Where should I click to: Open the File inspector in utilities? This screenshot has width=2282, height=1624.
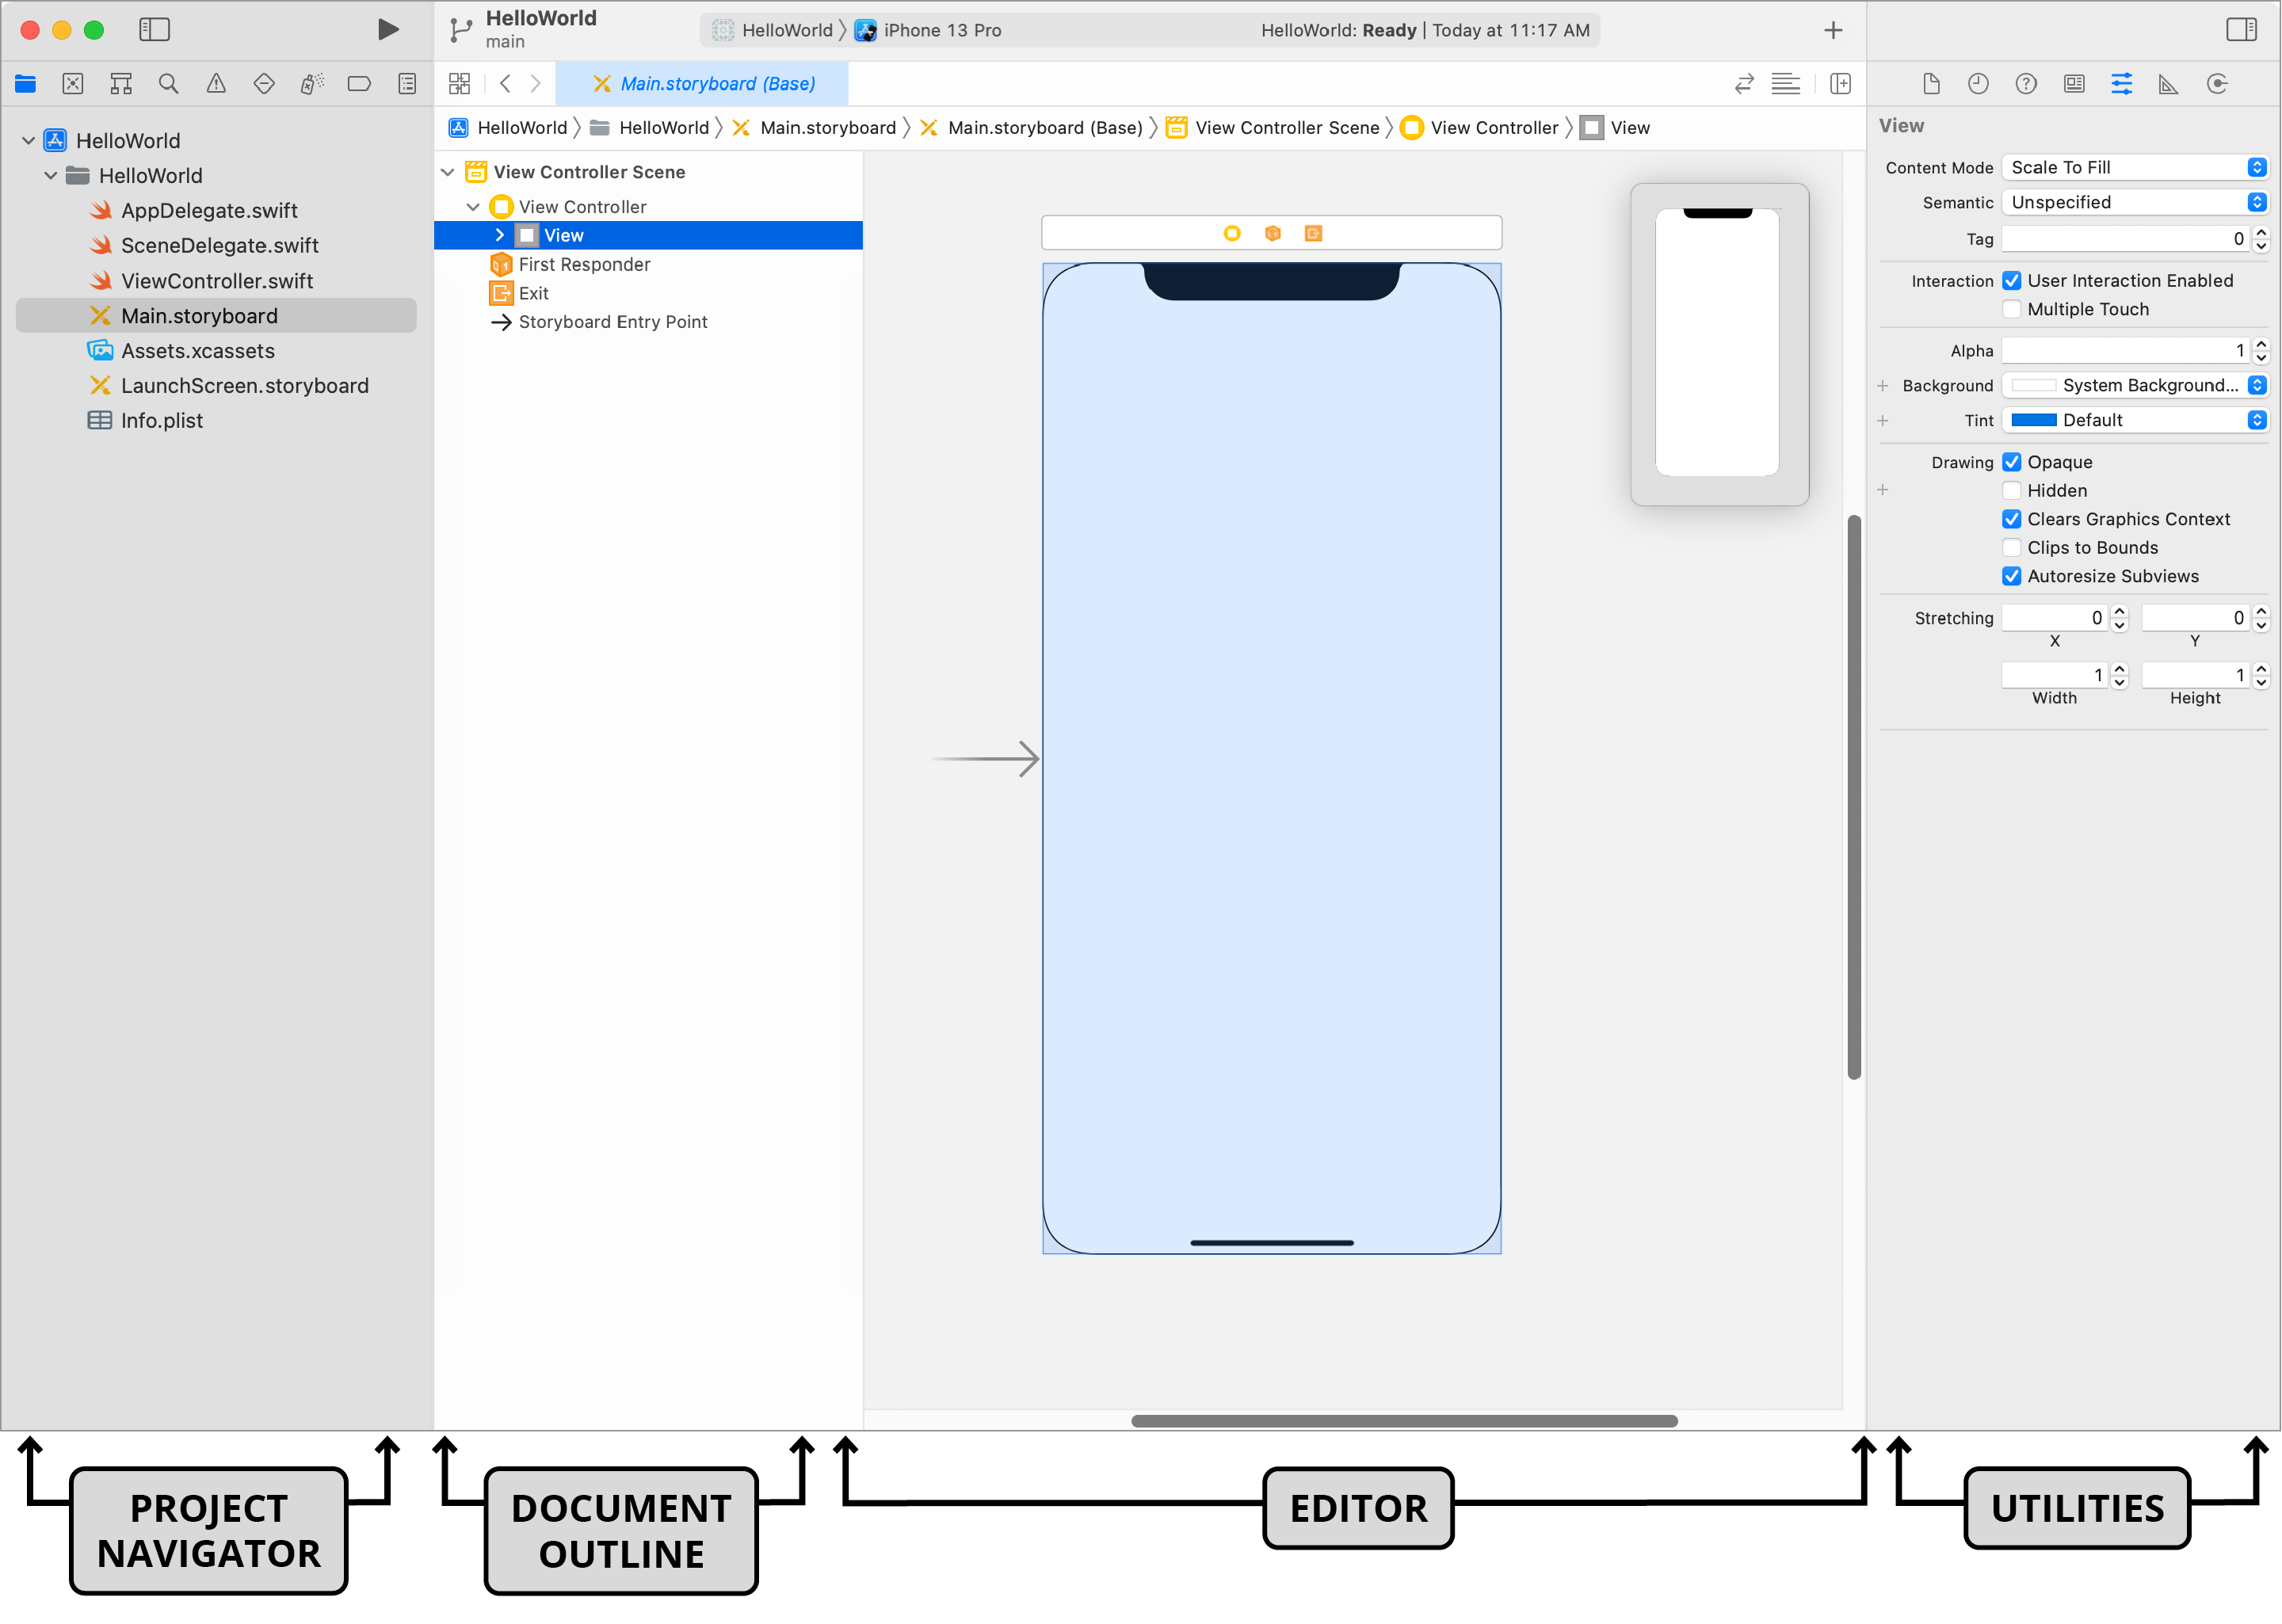pos(1930,83)
